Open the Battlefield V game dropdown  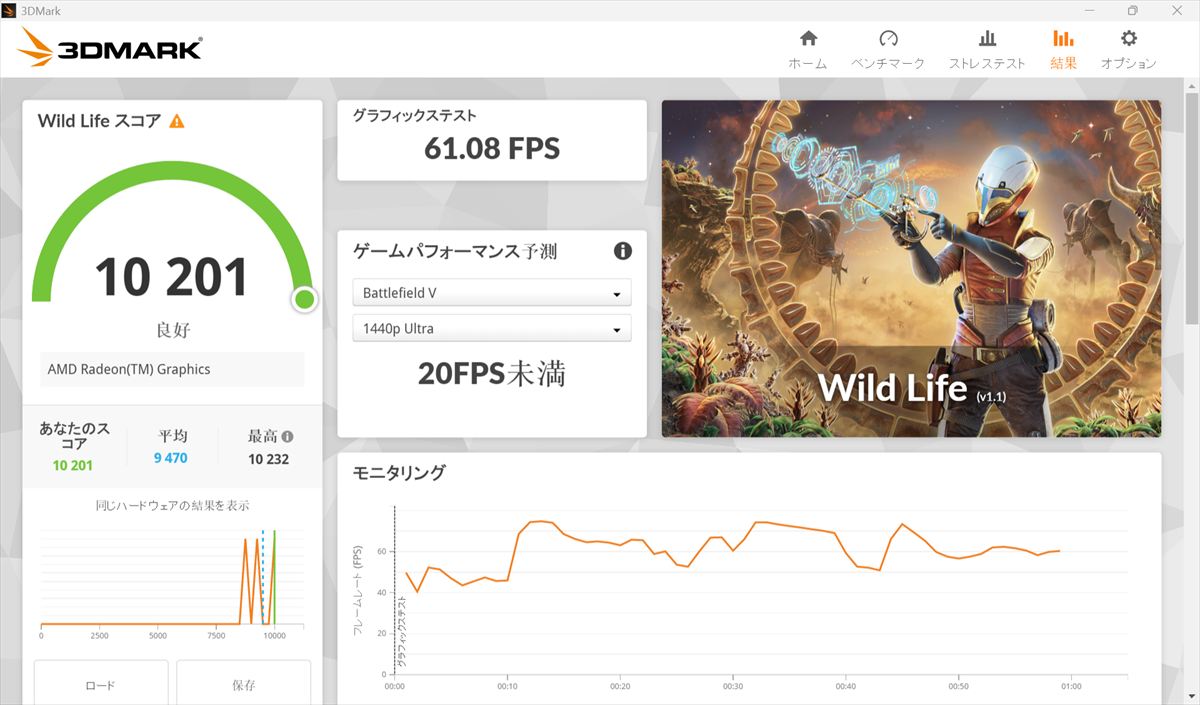(x=491, y=293)
